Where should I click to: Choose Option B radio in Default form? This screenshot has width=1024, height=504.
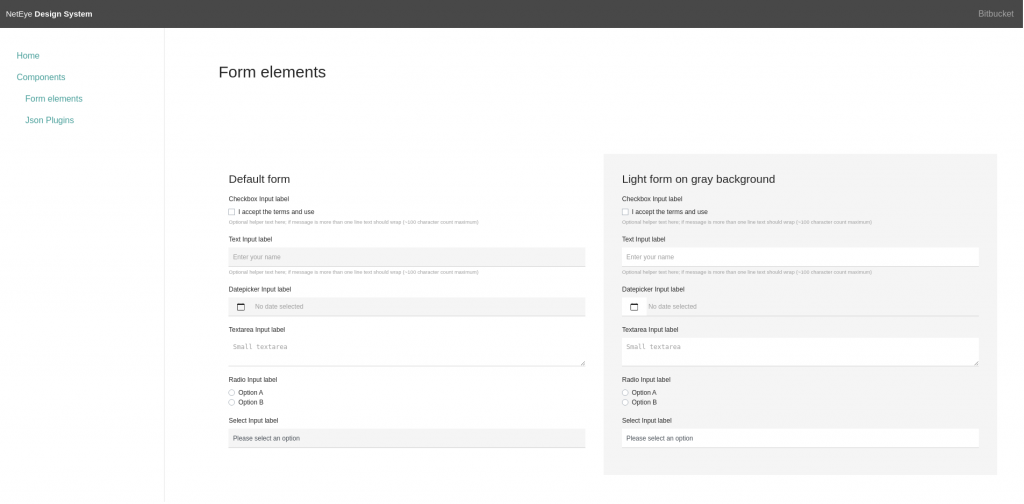point(232,402)
